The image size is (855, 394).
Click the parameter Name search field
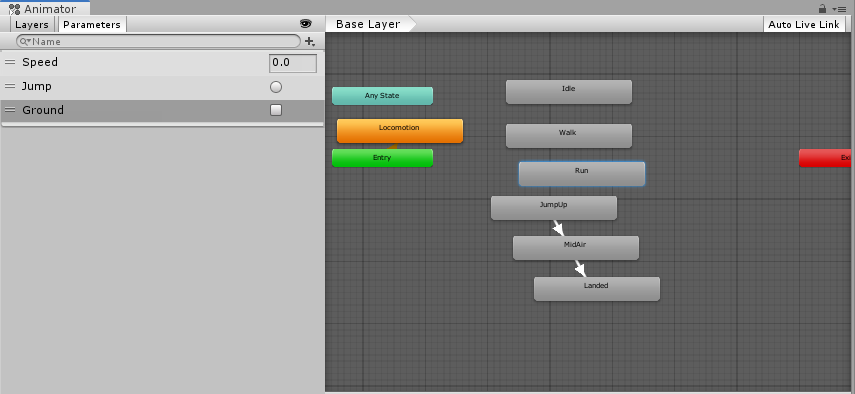click(x=158, y=41)
